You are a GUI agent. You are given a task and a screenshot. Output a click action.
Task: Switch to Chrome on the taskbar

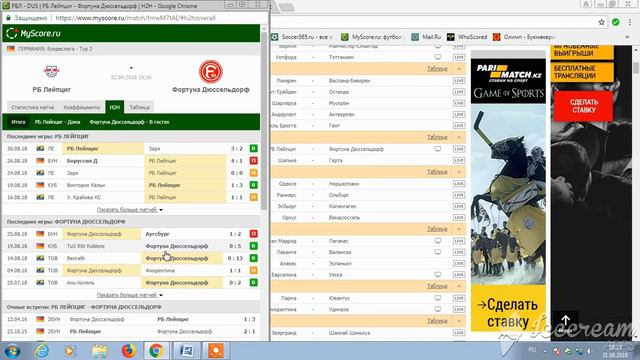coord(156,351)
